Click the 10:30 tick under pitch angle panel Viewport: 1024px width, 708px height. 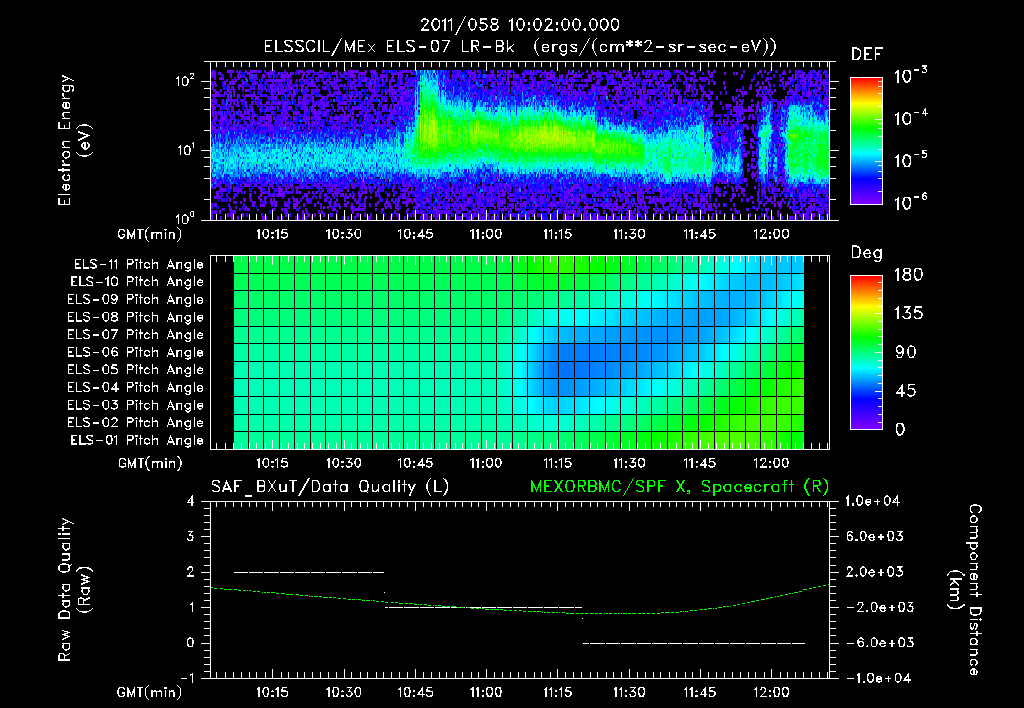344,463
